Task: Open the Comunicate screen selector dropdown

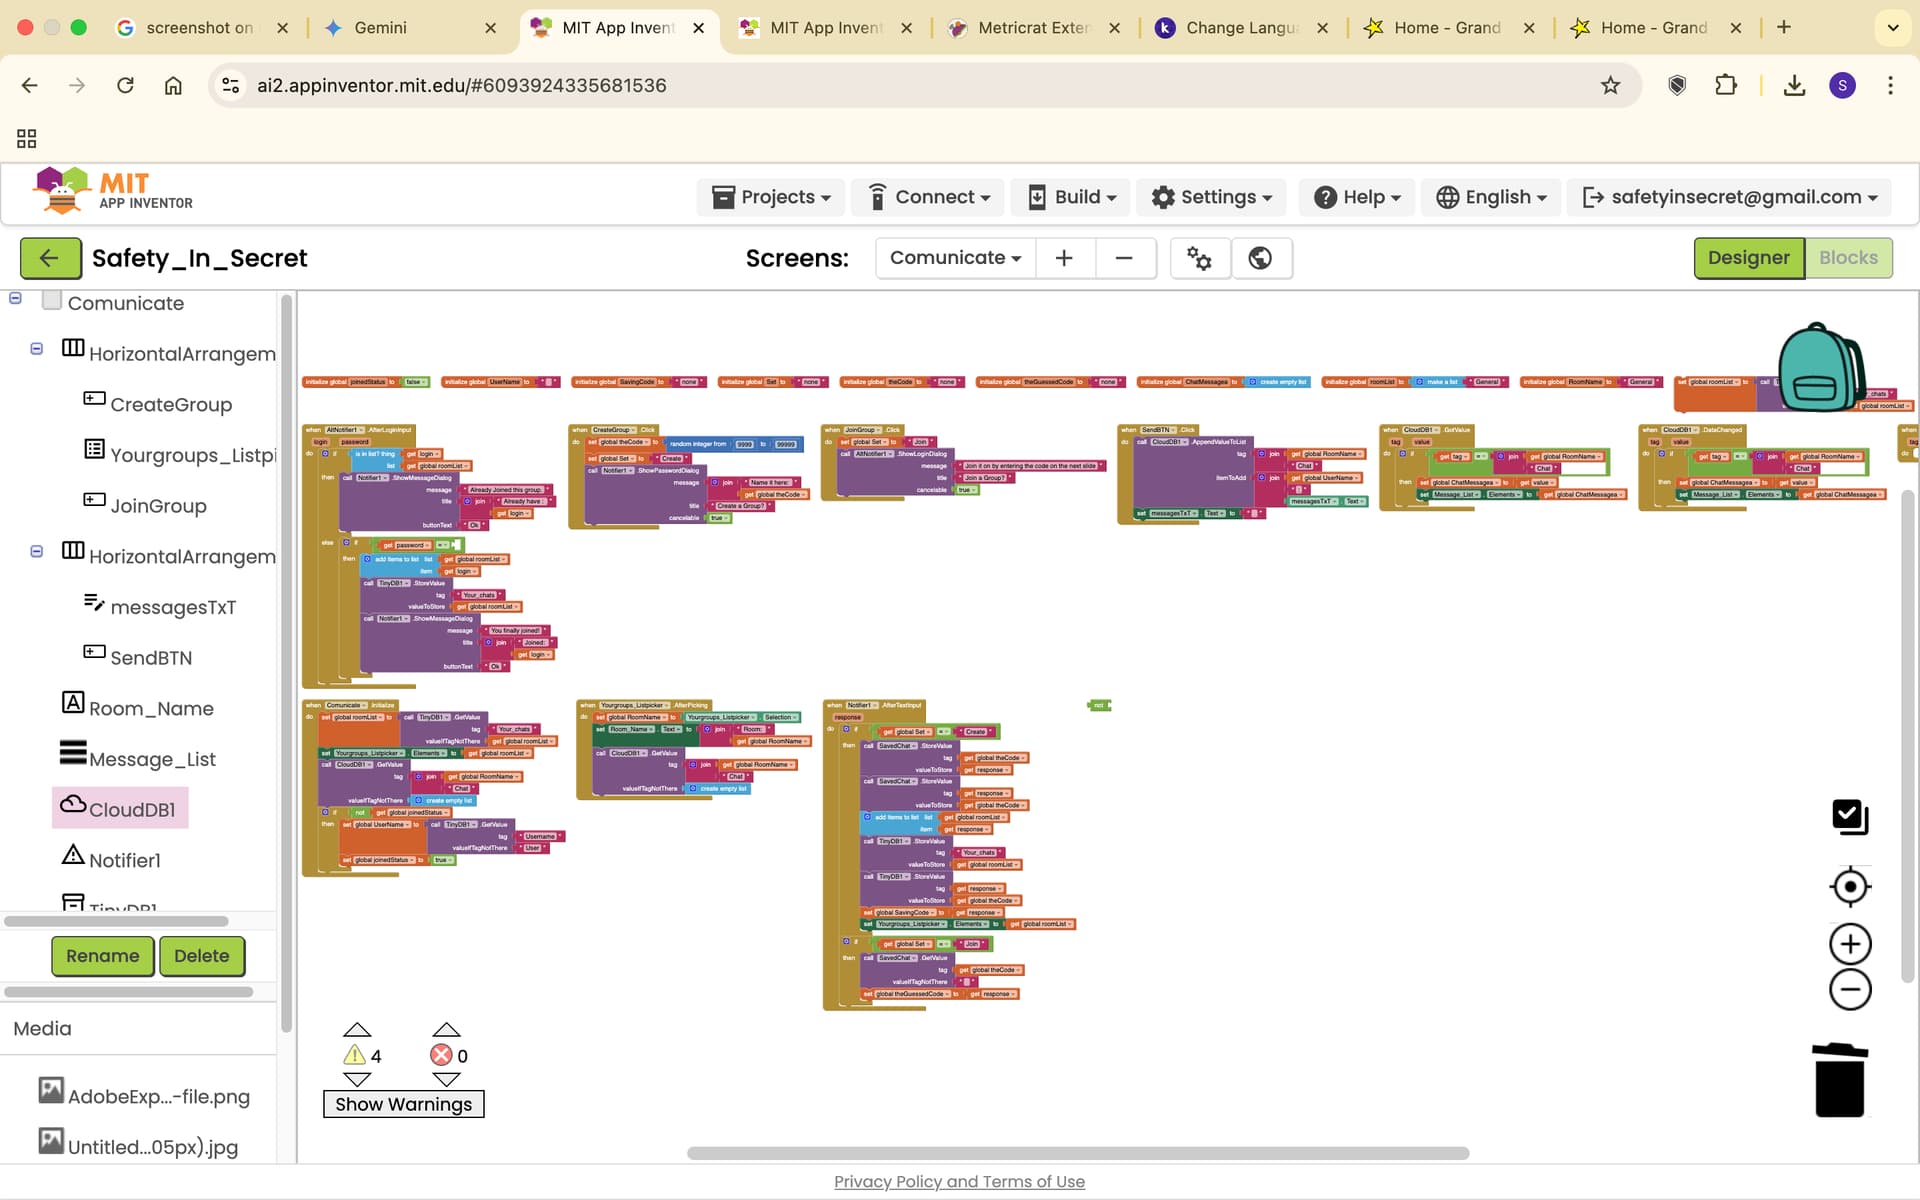Action: [955, 258]
